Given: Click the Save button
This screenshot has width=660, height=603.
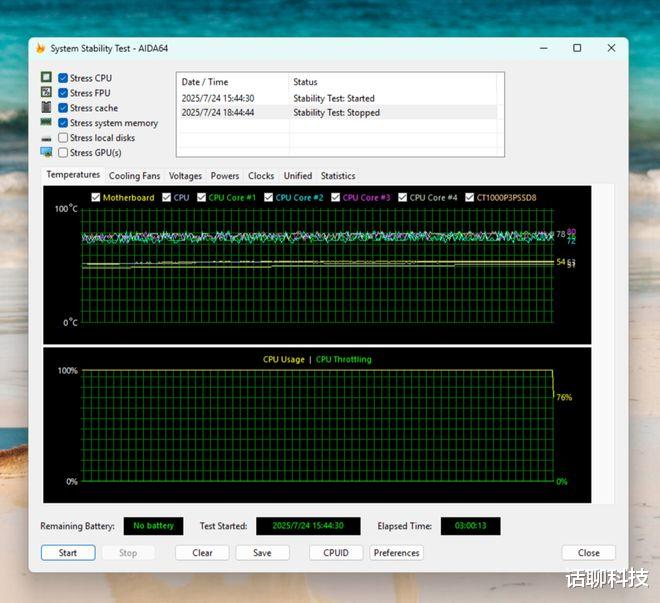Looking at the screenshot, I should [262, 553].
